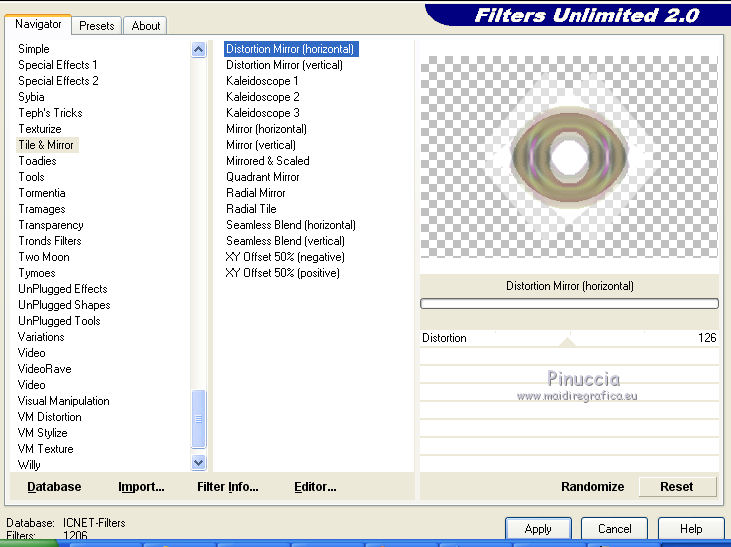Image resolution: width=731 pixels, height=547 pixels.
Task: Open the Database menu button
Action: (54, 487)
